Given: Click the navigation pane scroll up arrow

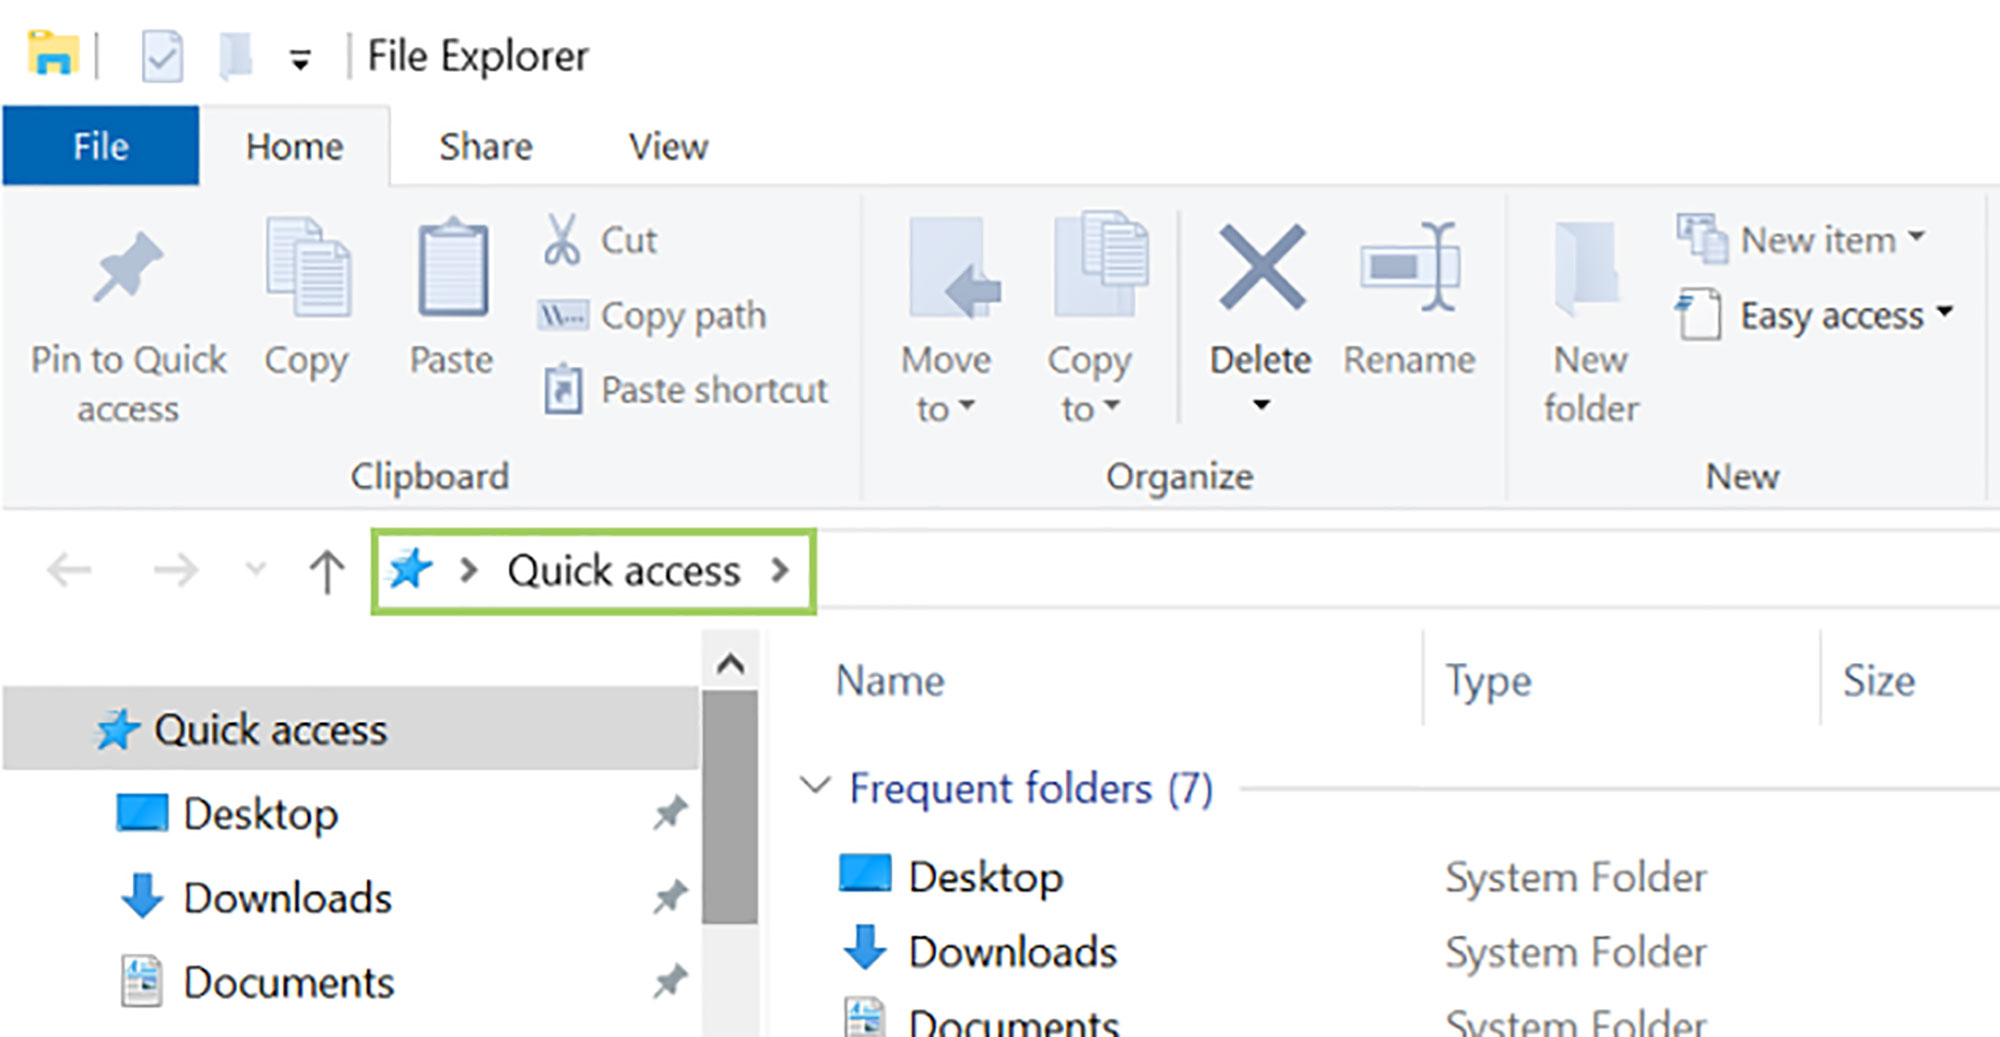Looking at the screenshot, I should 730,663.
